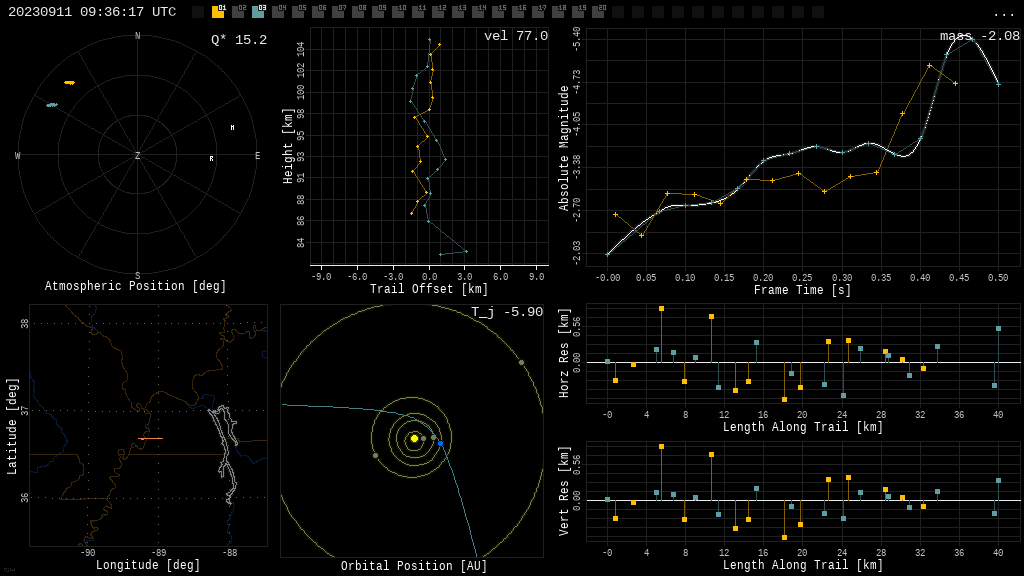
Task: Click the N compass label
Action: [x=137, y=36]
